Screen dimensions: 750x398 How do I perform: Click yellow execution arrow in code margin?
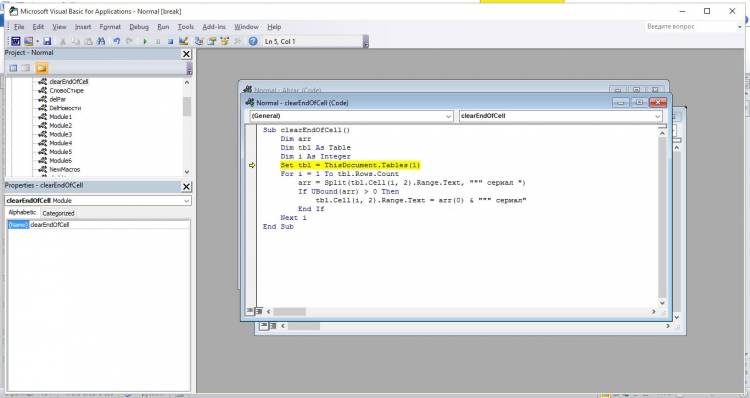tap(252, 166)
